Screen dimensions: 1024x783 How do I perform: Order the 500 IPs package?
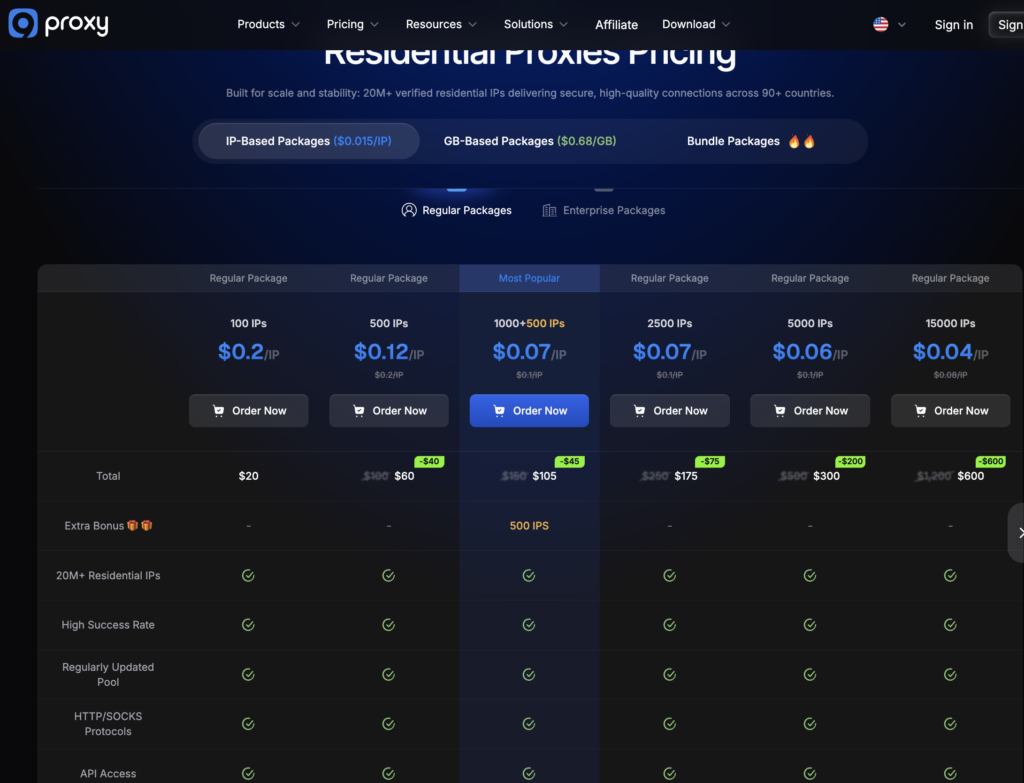(389, 411)
